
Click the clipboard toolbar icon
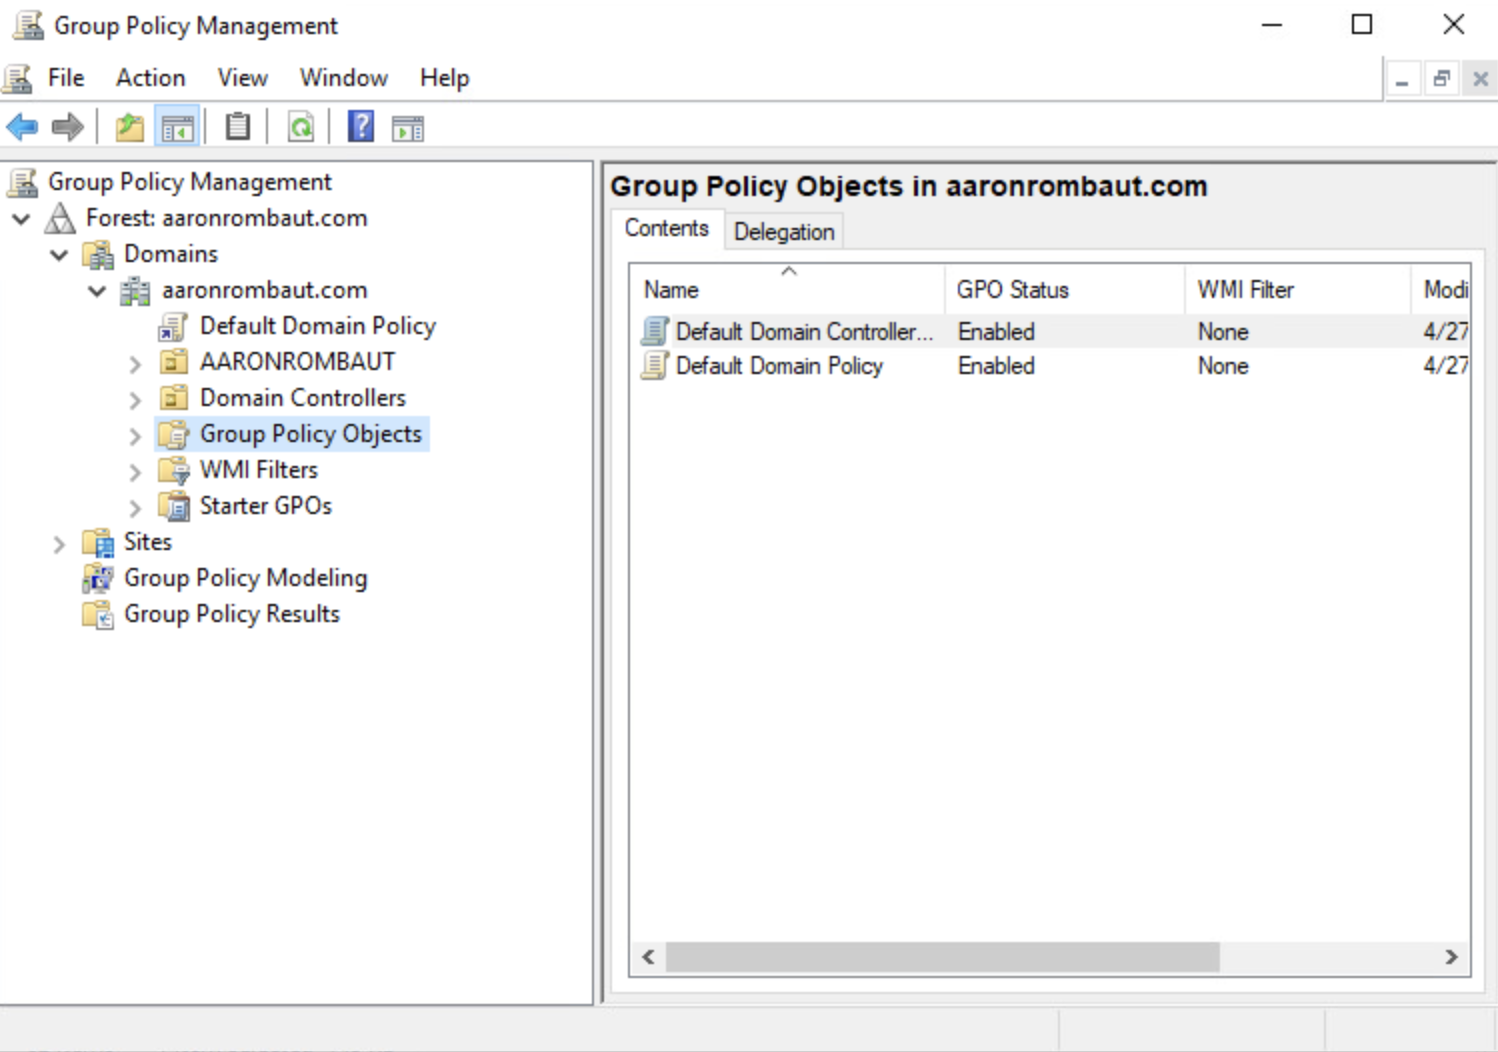236,127
